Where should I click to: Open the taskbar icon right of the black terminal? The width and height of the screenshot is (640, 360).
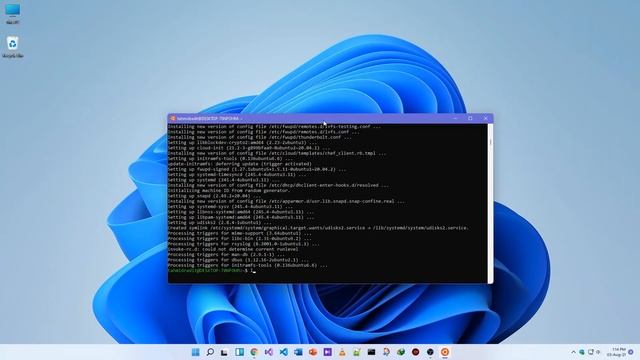click(x=386, y=352)
